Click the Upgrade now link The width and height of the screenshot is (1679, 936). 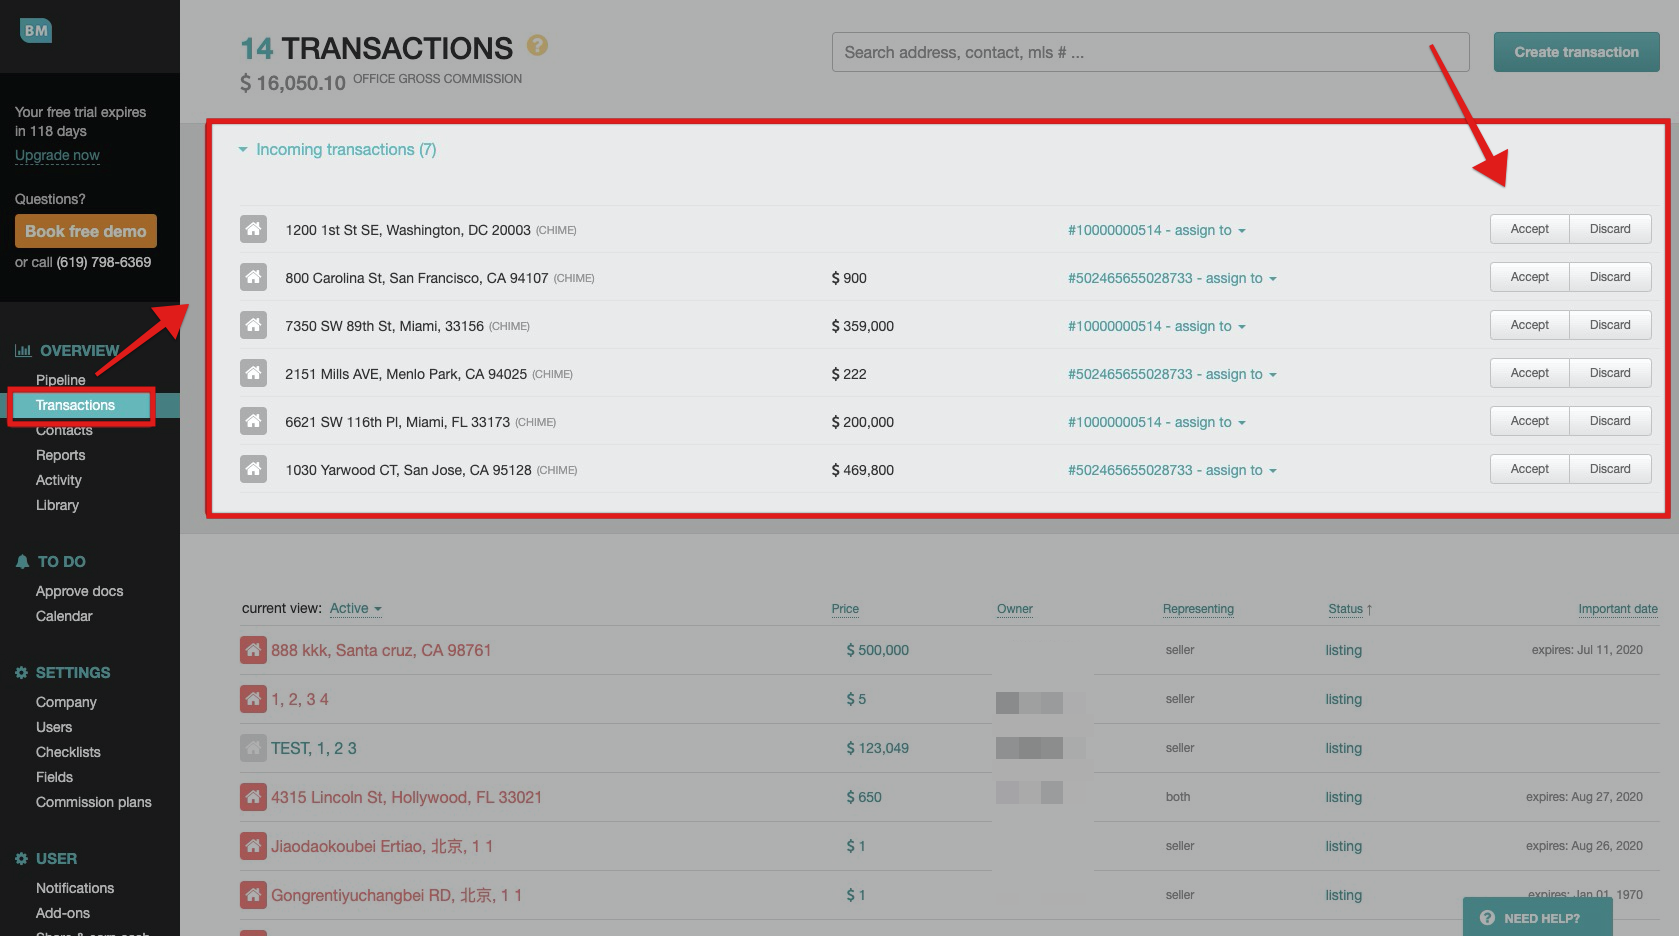coord(57,155)
